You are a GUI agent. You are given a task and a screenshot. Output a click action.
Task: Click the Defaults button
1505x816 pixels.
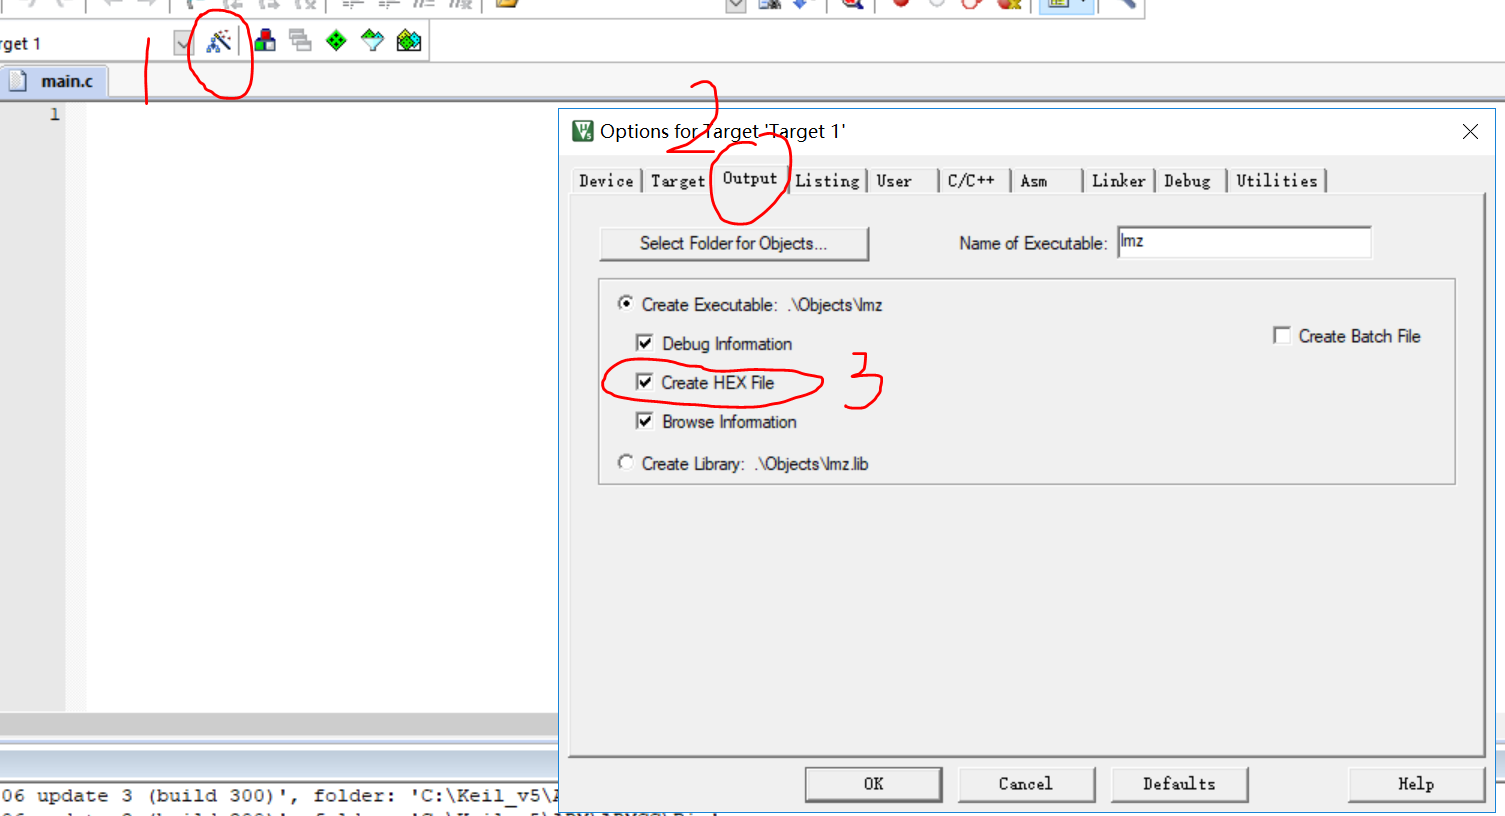click(x=1179, y=784)
